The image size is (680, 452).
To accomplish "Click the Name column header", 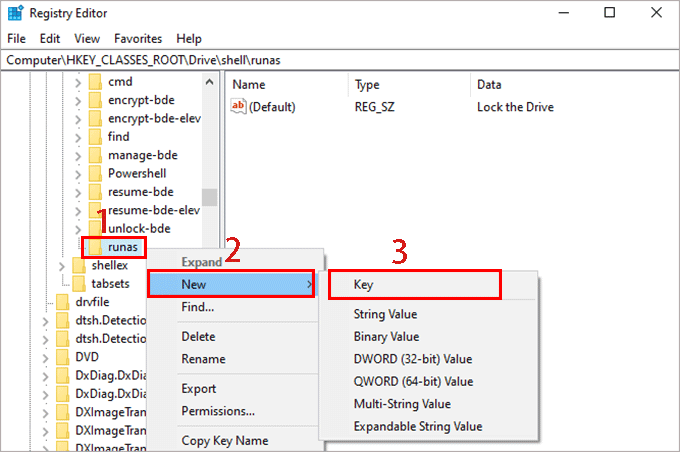I will (x=287, y=84).
